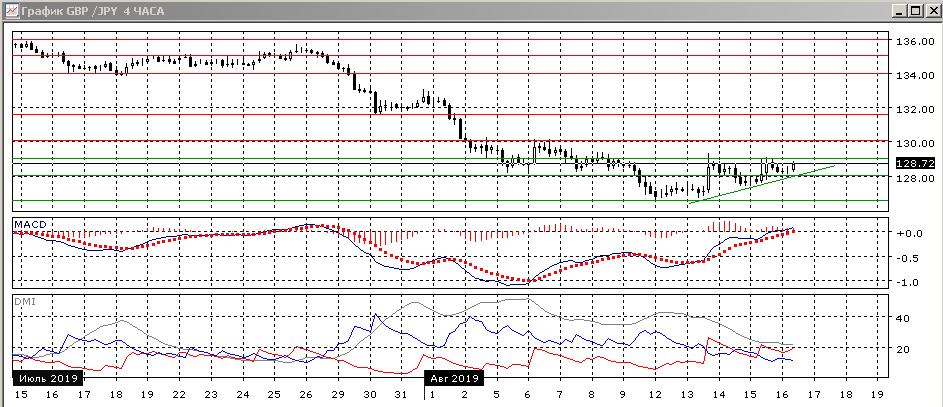Click date 6 on the time axis
The image size is (943, 407).
[527, 396]
